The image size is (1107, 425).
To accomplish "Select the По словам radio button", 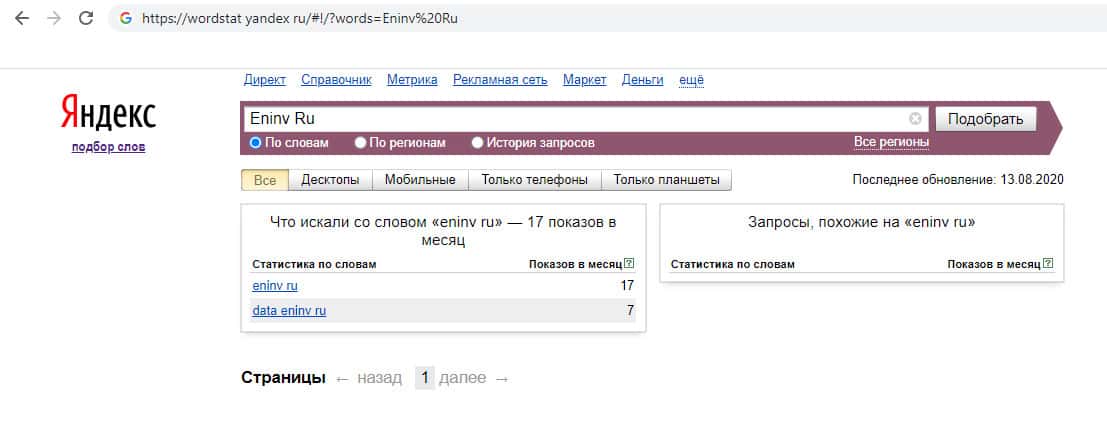I will tap(255, 143).
